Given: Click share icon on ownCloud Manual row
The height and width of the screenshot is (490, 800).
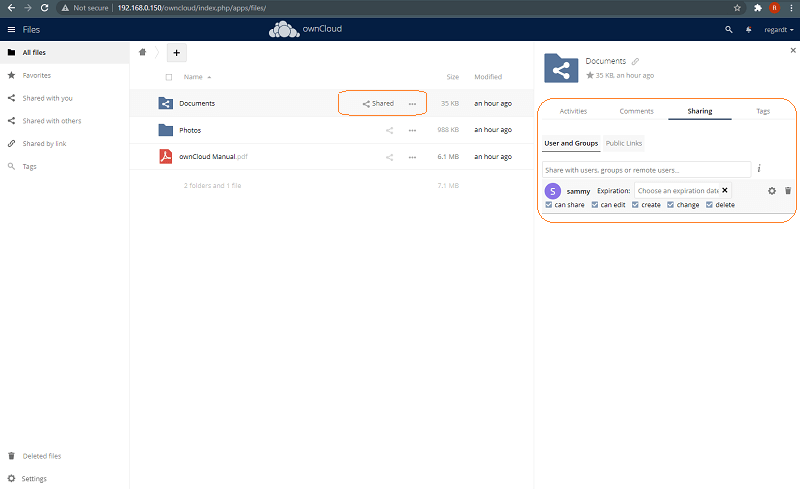Looking at the screenshot, I should point(389,157).
